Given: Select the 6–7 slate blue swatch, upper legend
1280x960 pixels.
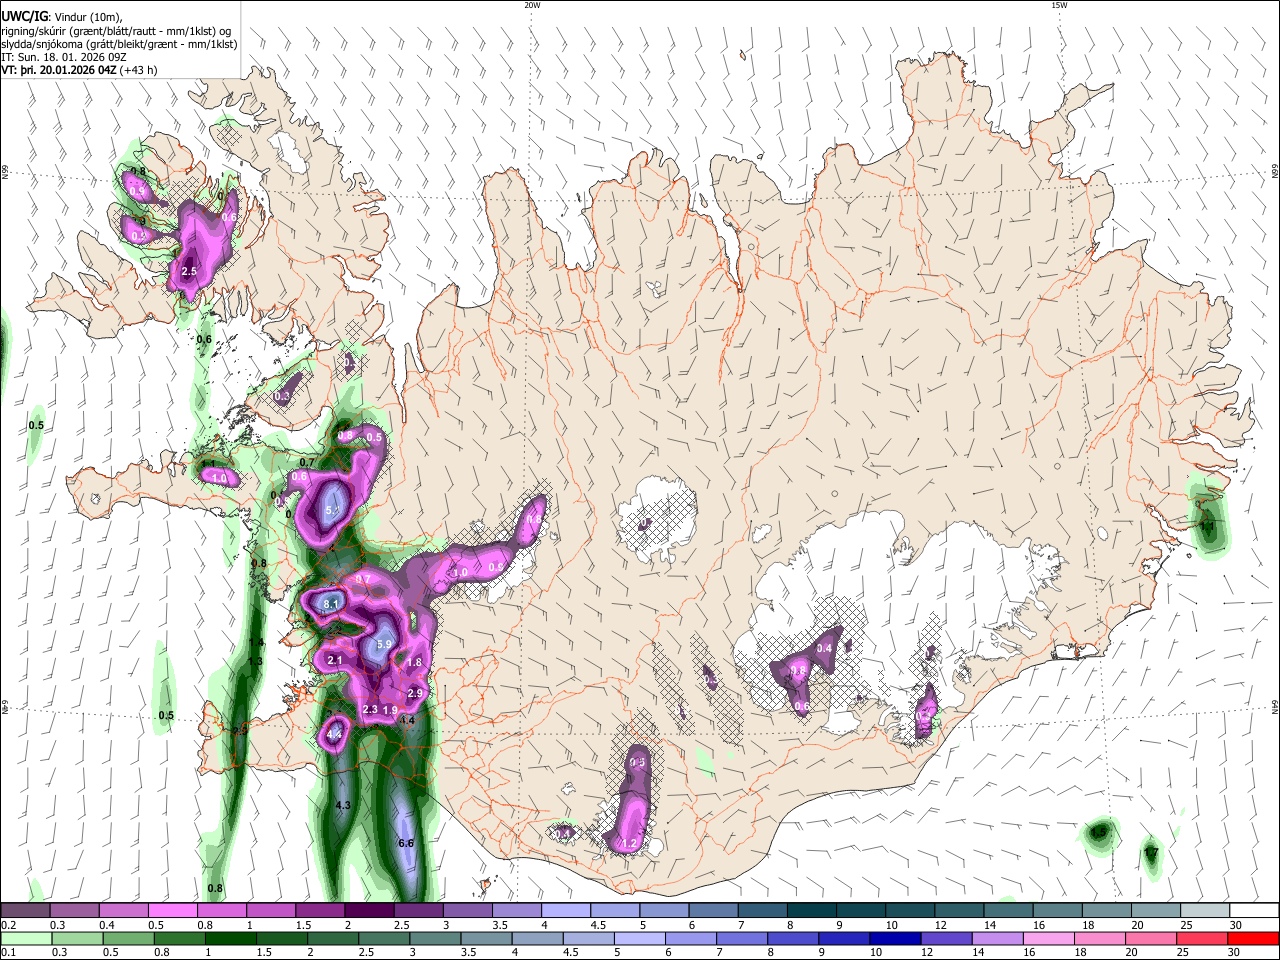Looking at the screenshot, I should point(711,910).
